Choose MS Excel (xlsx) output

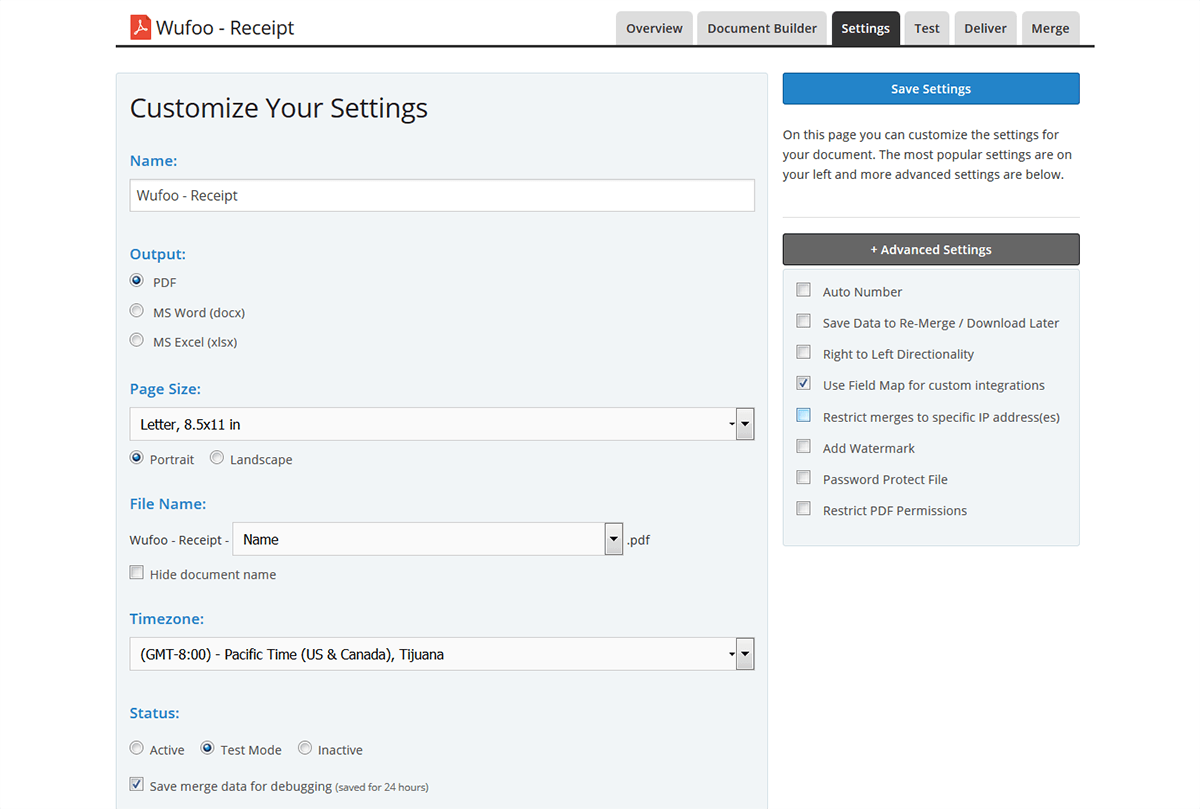(x=137, y=341)
